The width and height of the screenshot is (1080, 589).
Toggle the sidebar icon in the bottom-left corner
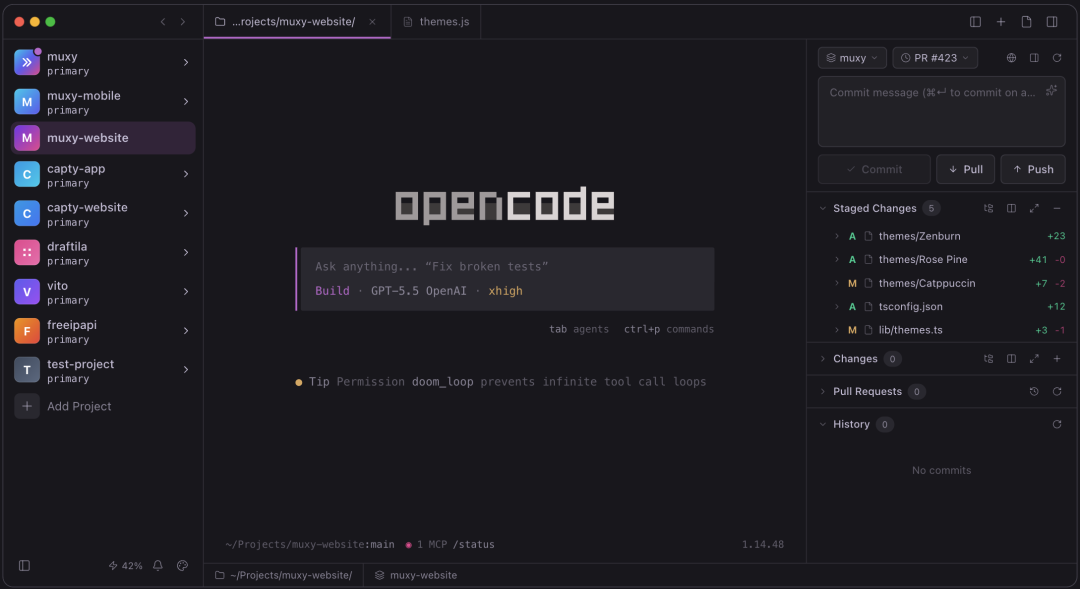[24, 566]
